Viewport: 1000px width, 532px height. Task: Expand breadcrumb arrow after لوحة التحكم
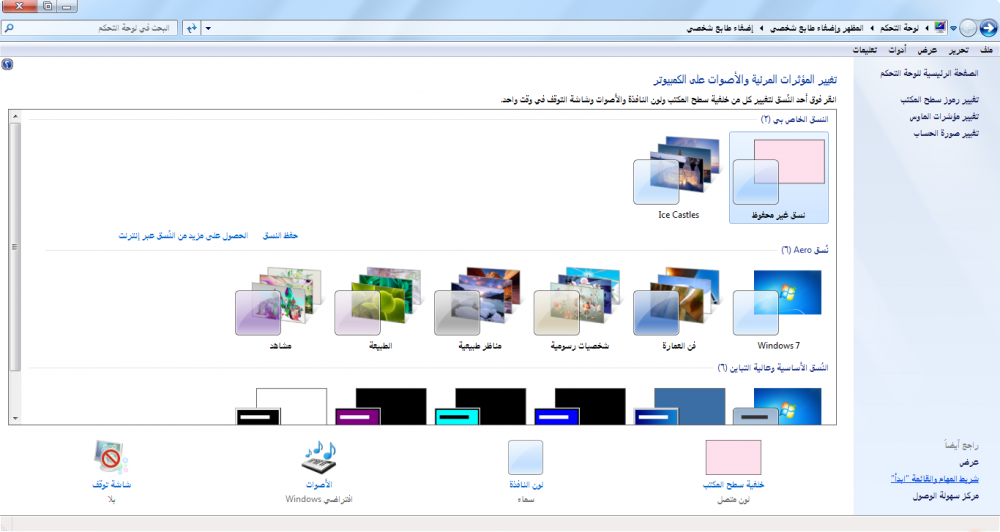pos(872,28)
